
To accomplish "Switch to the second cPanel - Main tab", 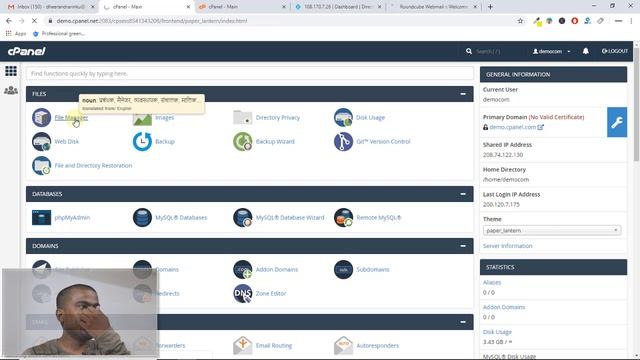I will click(x=242, y=7).
